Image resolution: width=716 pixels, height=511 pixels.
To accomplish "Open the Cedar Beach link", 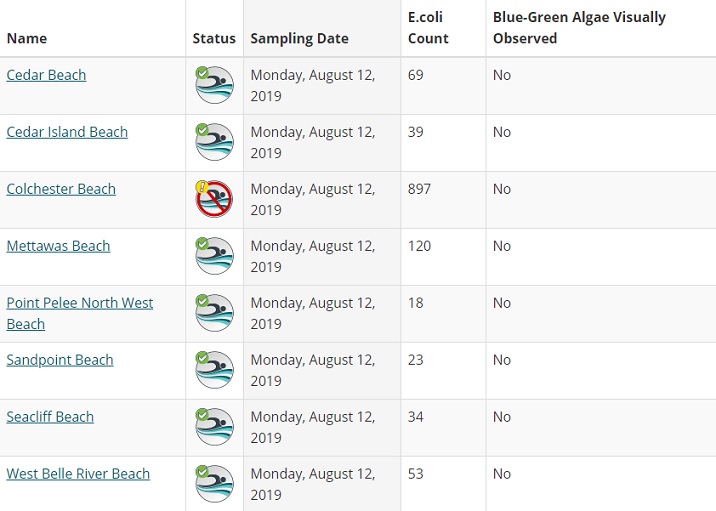I will [46, 75].
